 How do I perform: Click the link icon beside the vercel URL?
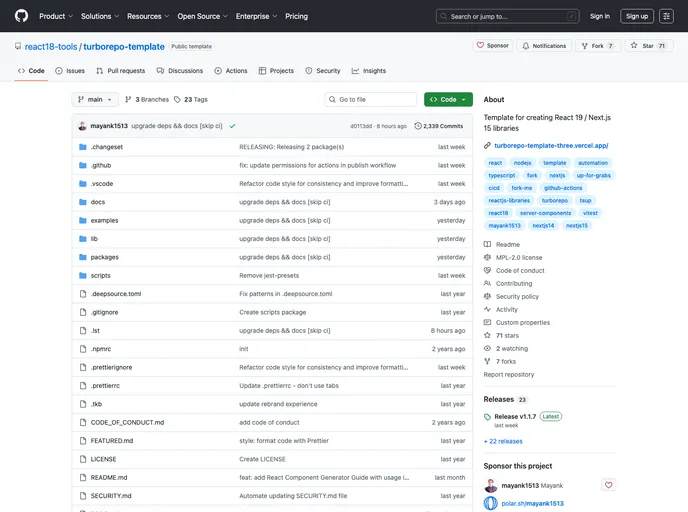pos(487,146)
